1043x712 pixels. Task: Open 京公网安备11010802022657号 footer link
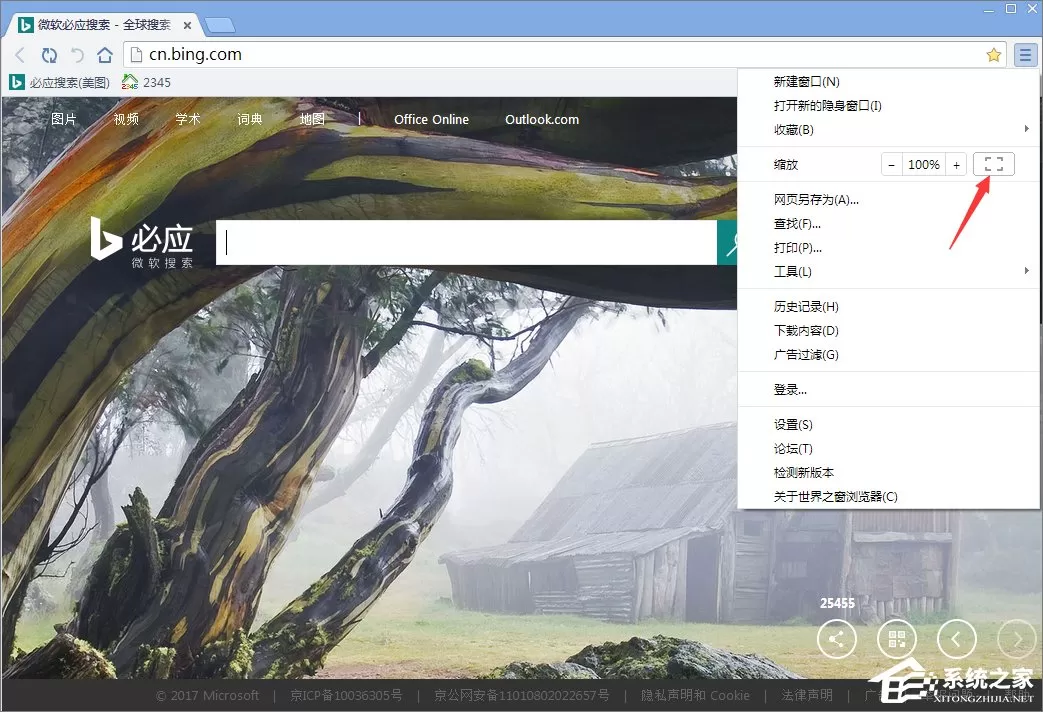click(x=522, y=695)
